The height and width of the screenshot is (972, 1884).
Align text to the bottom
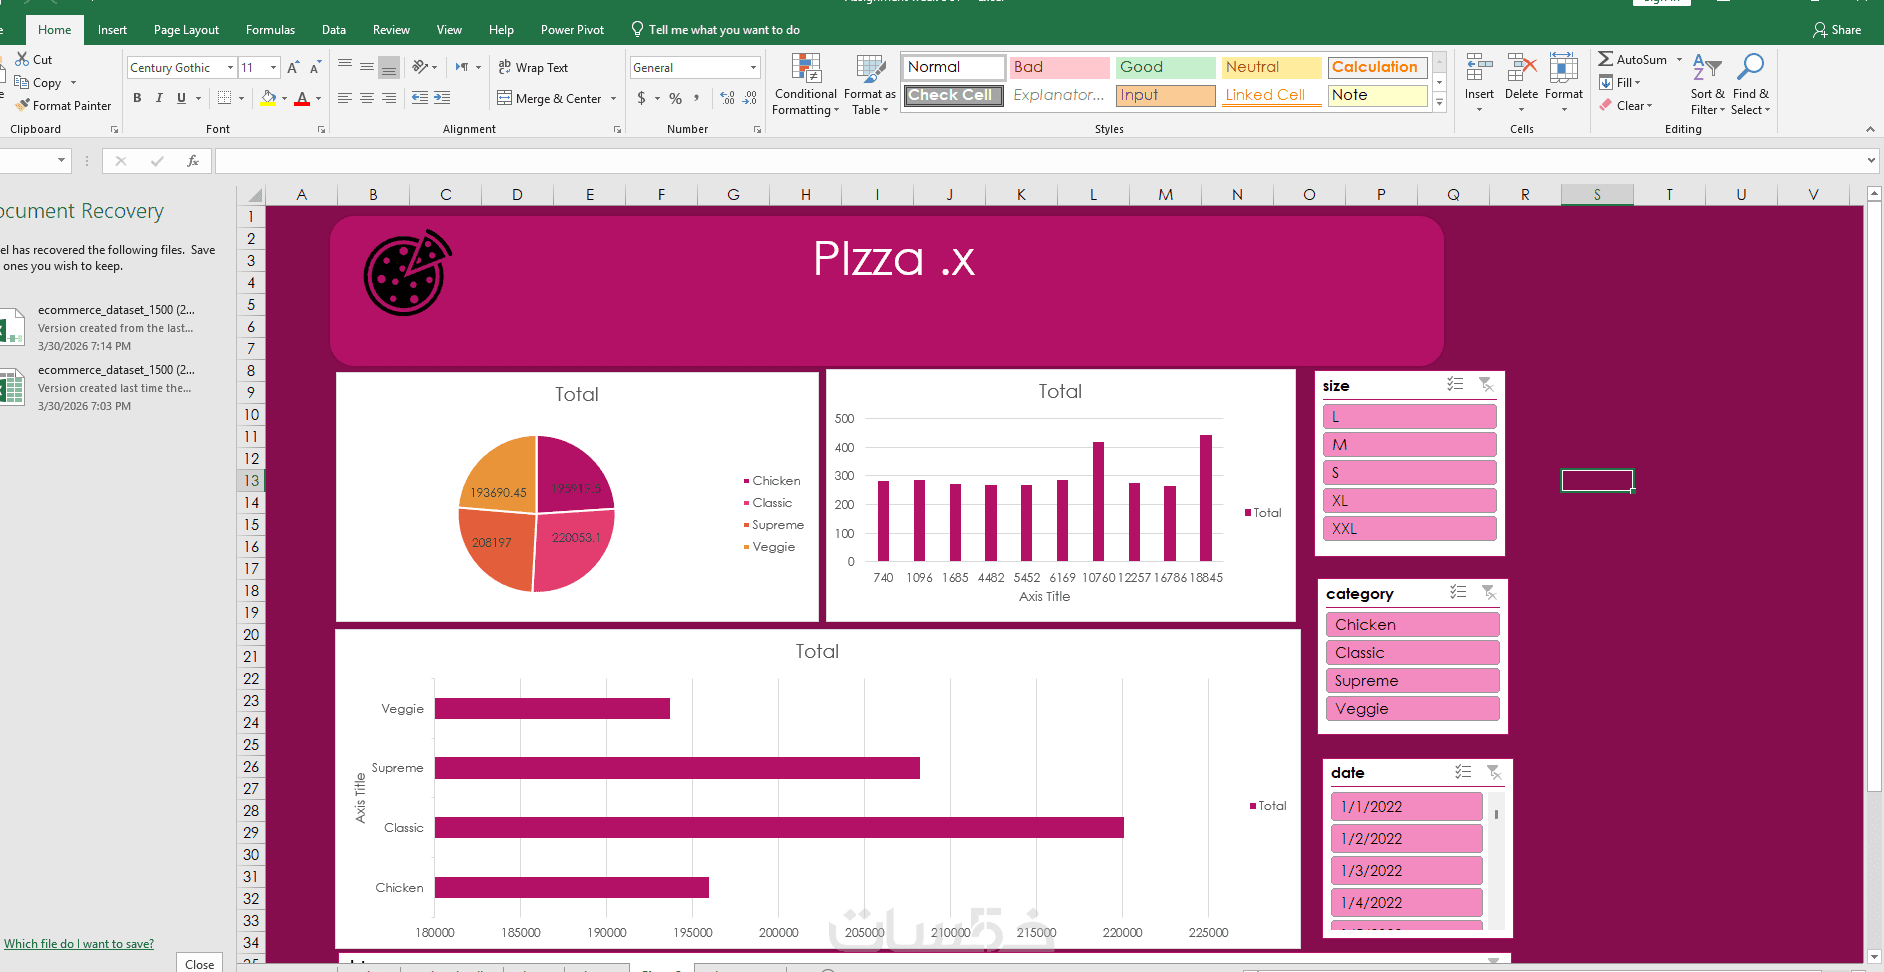point(389,67)
